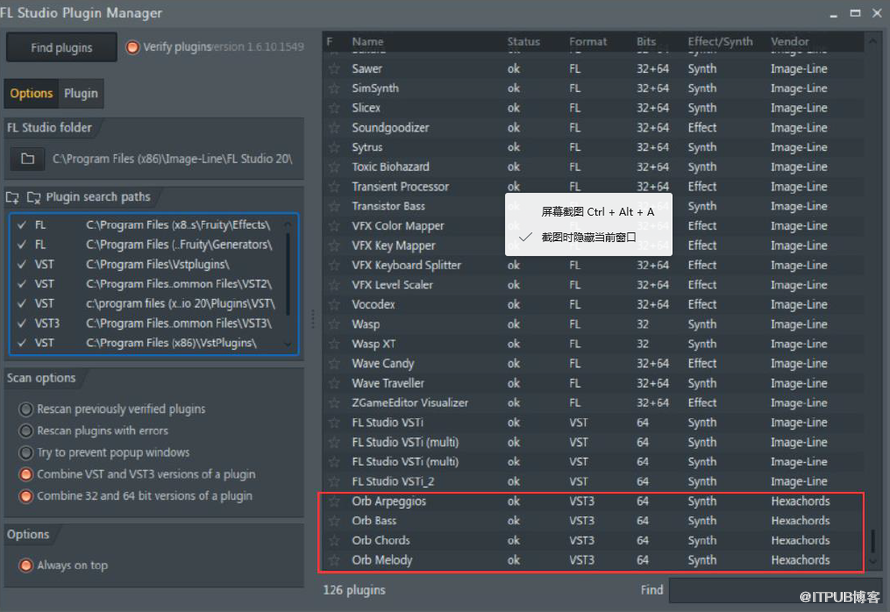This screenshot has width=890, height=612.
Task: Mark Orb Chords as favorite
Action: (334, 540)
